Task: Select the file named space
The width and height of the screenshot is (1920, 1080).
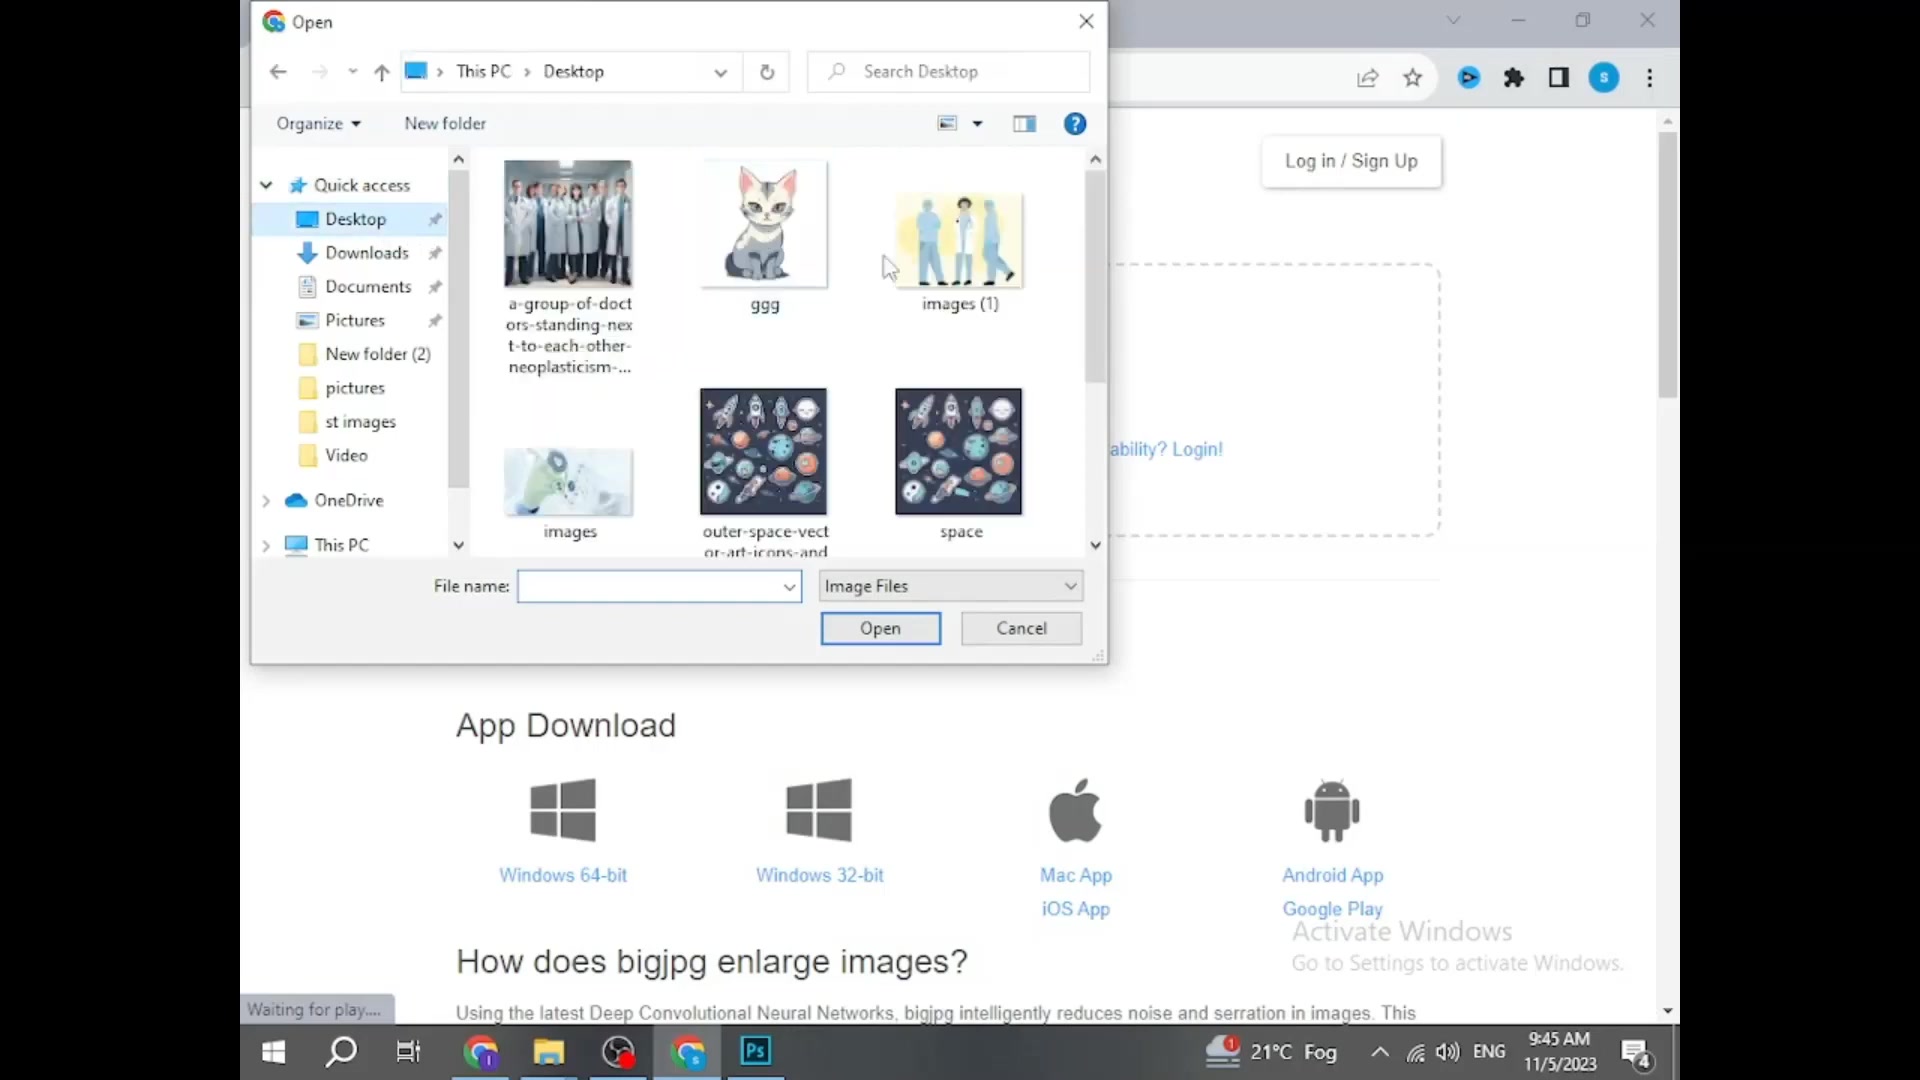Action: (959, 452)
